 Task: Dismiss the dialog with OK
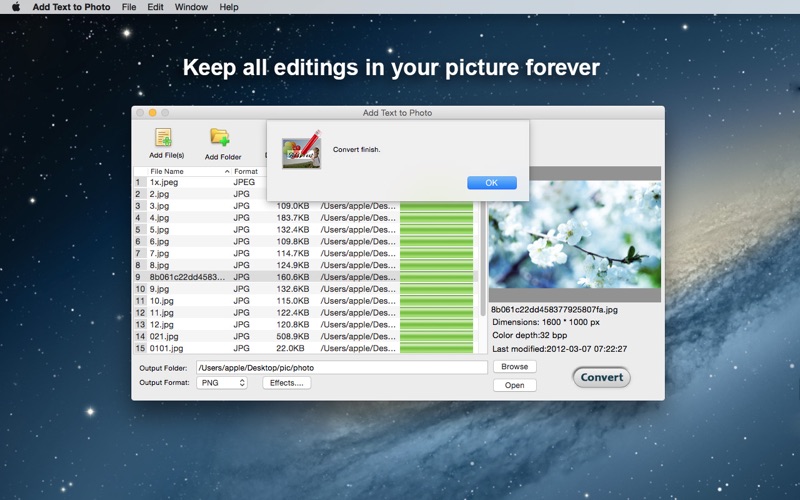pyautogui.click(x=492, y=183)
